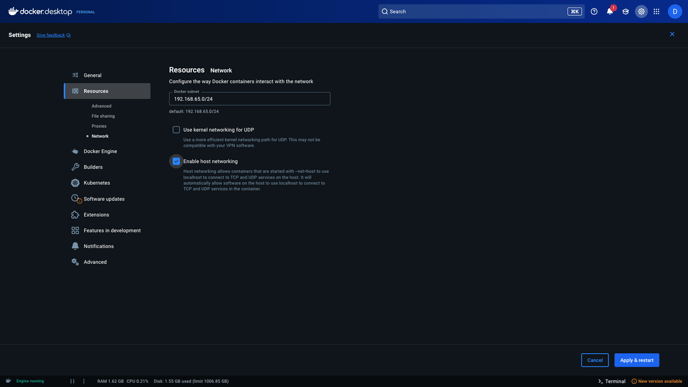Click the Cancel button
Viewport: 688px width, 387px height.
(595, 360)
